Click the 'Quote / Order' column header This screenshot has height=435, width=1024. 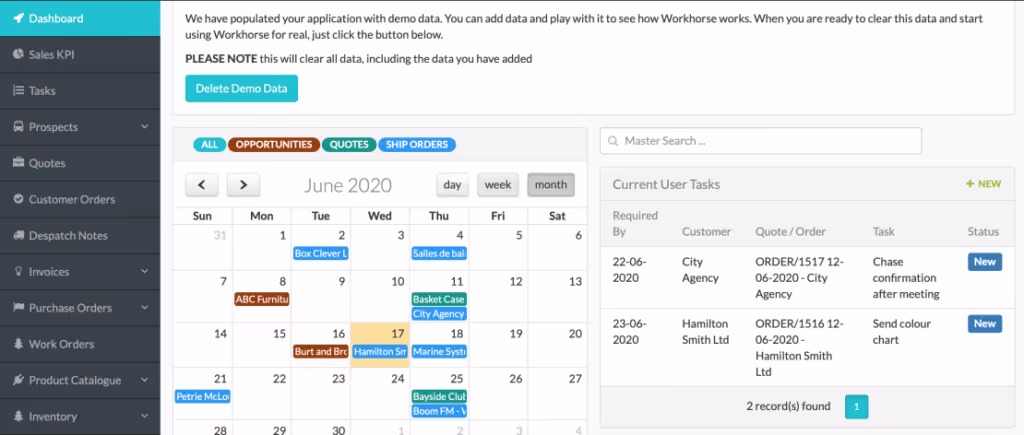tap(790, 231)
